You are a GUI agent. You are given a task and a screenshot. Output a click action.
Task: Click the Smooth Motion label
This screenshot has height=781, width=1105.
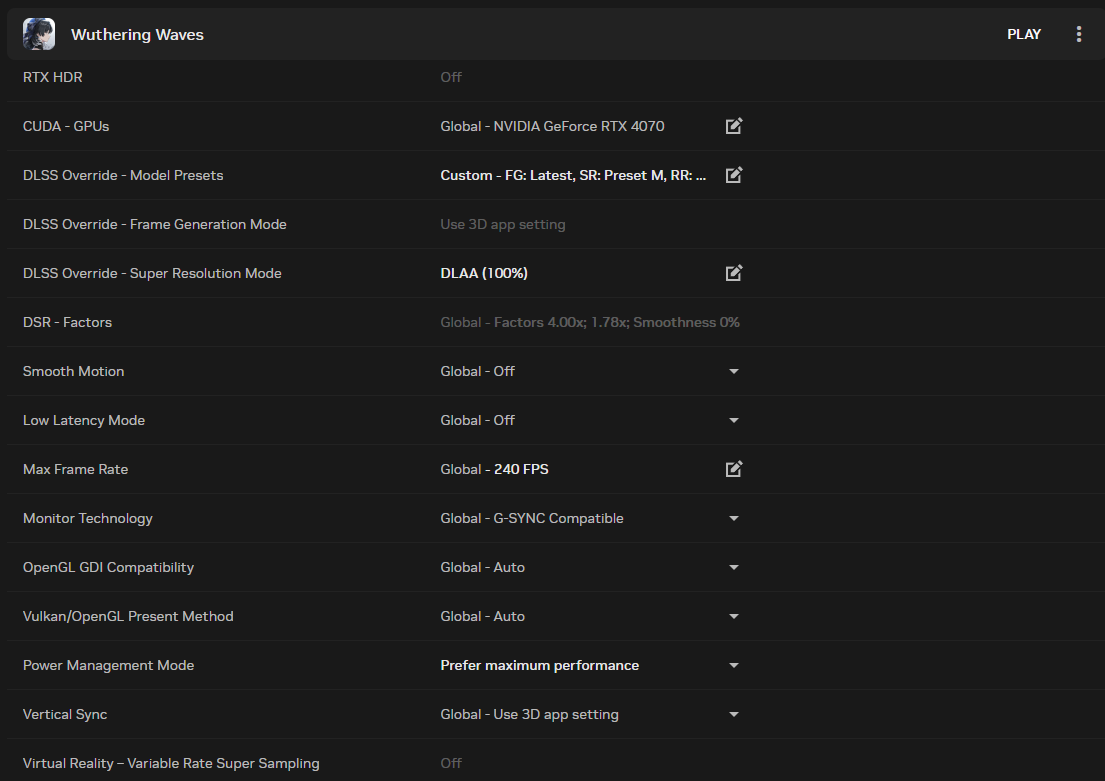[x=73, y=371]
